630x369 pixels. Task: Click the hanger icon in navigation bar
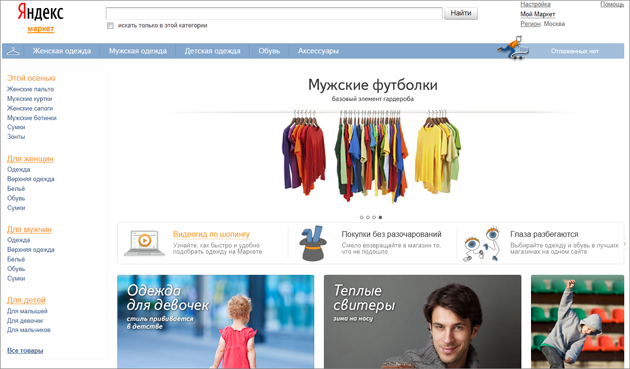click(x=13, y=51)
